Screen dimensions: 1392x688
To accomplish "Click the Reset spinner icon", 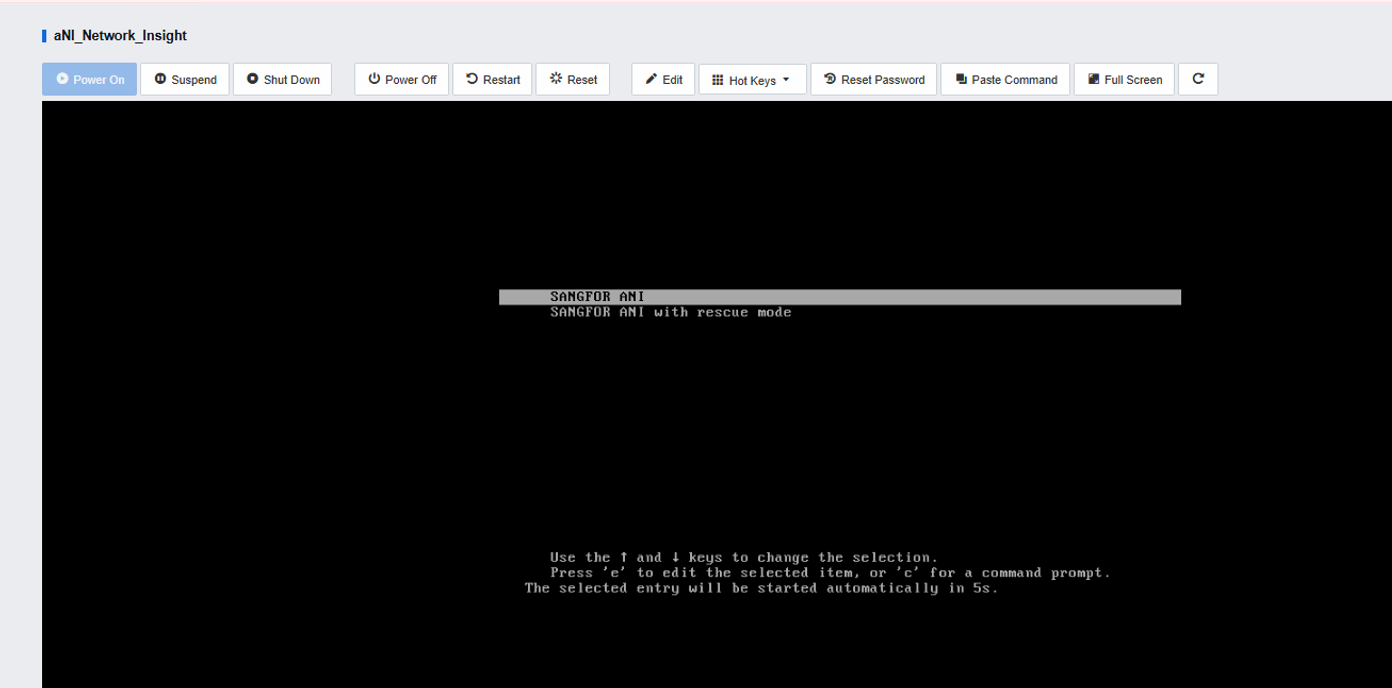I will coord(556,79).
